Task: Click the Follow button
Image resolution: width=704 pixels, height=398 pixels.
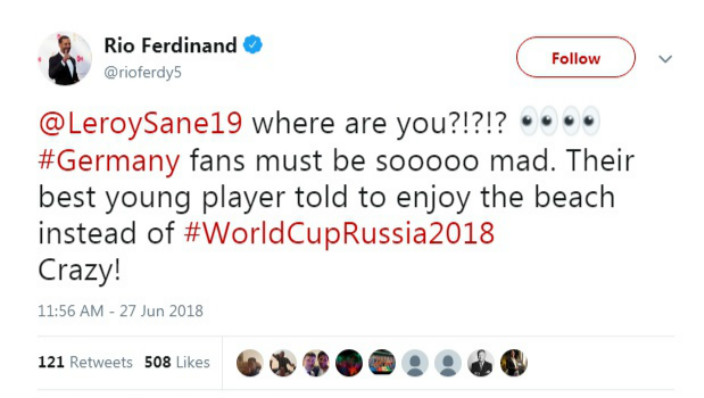Action: [576, 57]
